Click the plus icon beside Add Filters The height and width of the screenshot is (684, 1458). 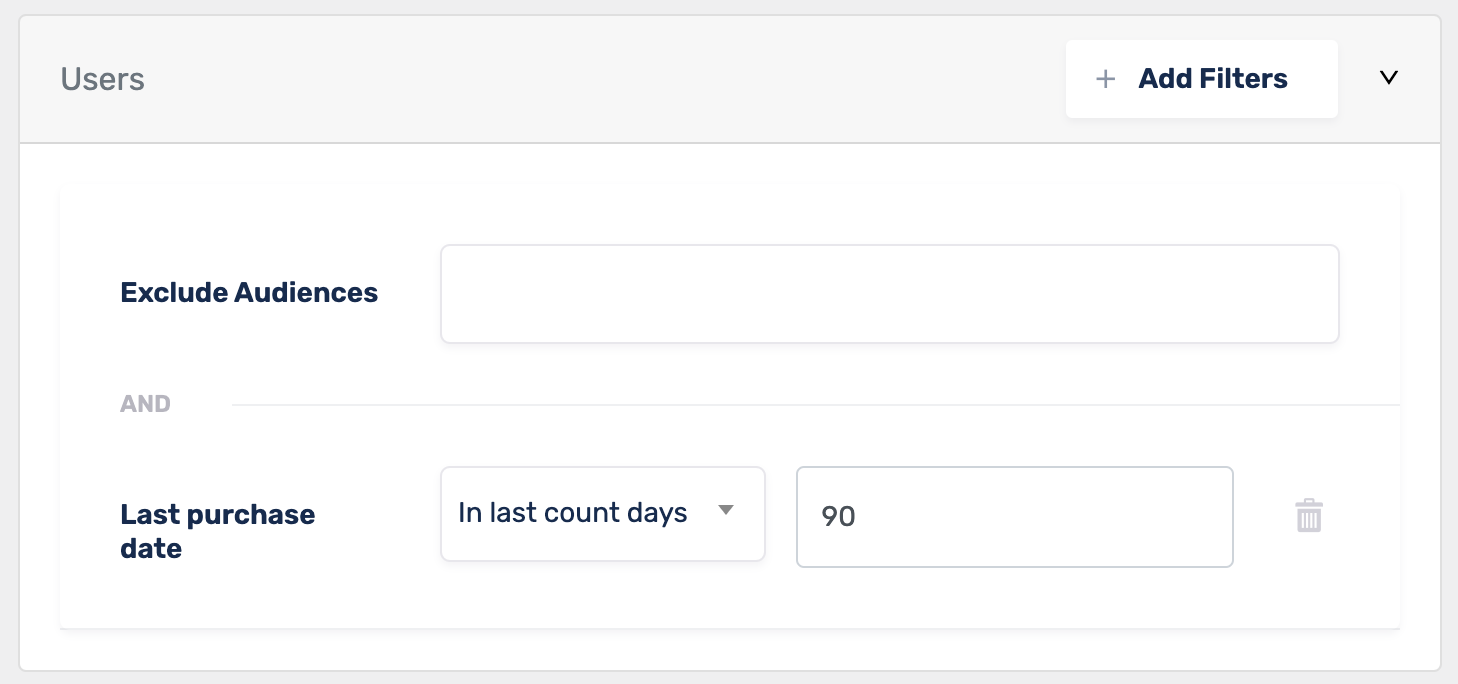(x=1105, y=79)
